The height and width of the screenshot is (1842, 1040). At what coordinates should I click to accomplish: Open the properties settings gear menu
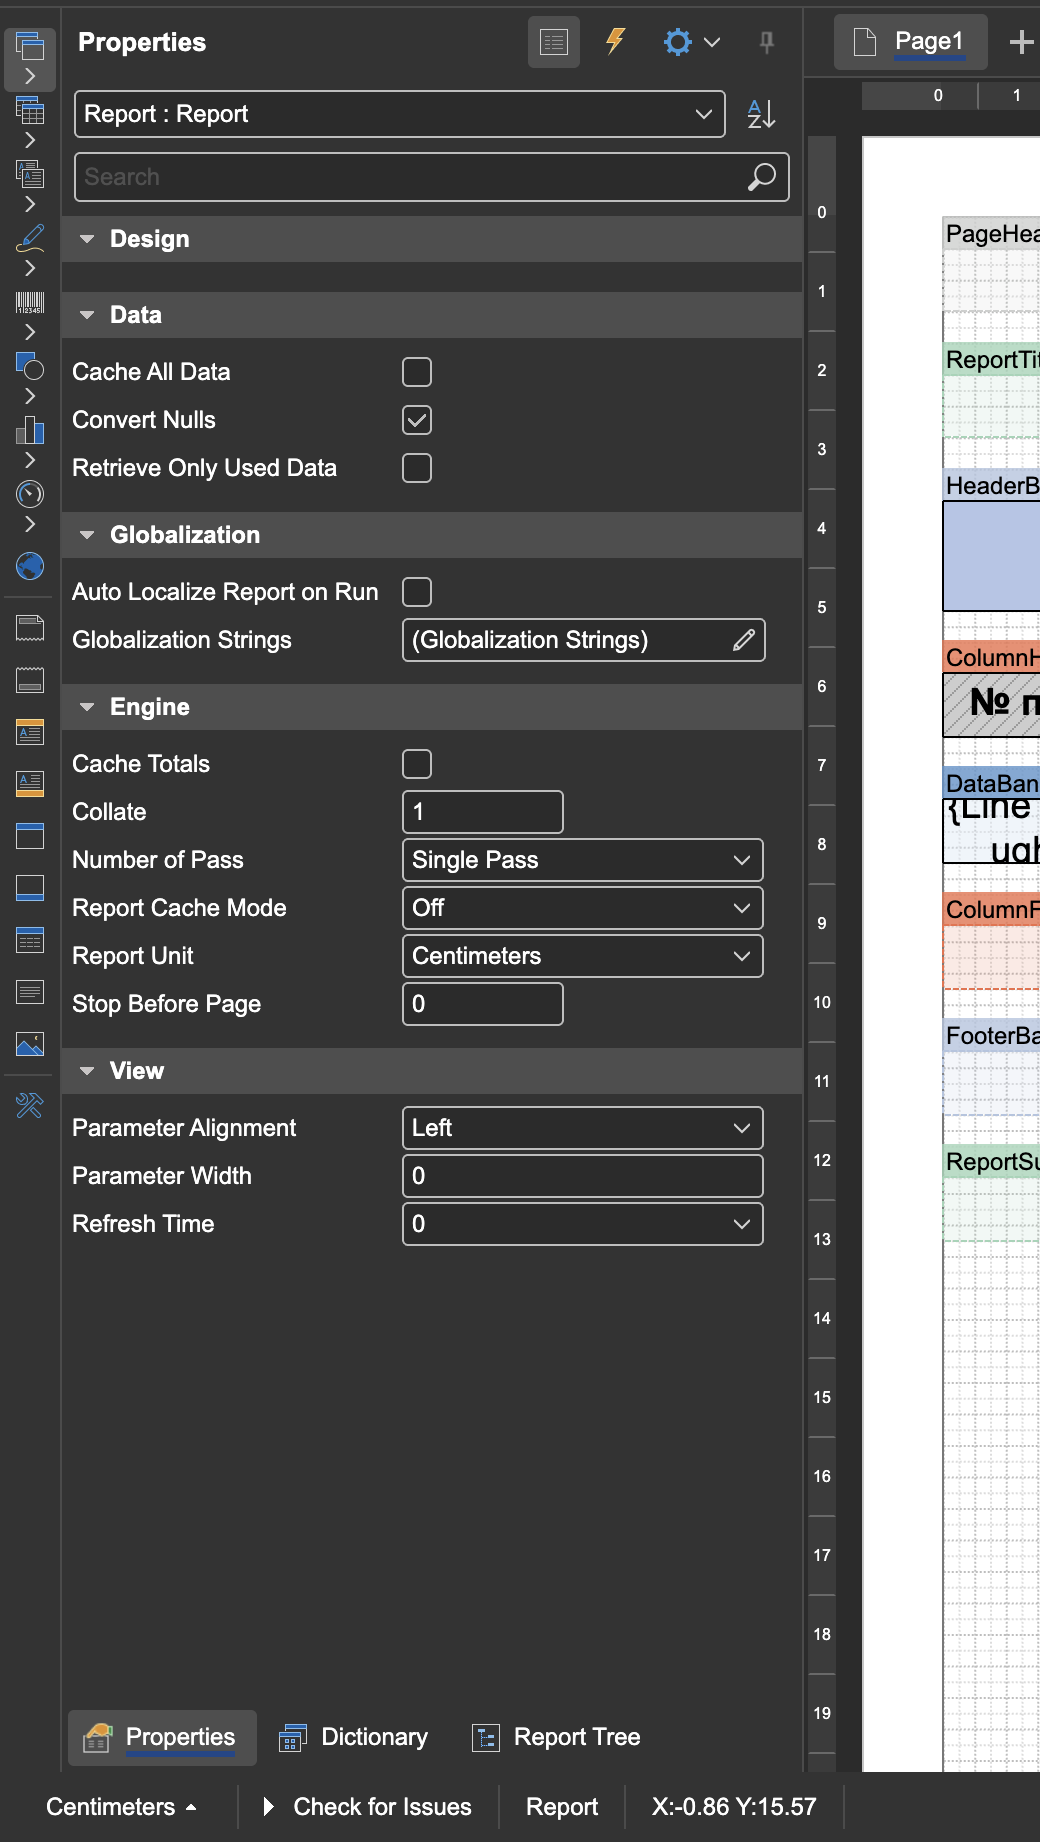(x=691, y=42)
